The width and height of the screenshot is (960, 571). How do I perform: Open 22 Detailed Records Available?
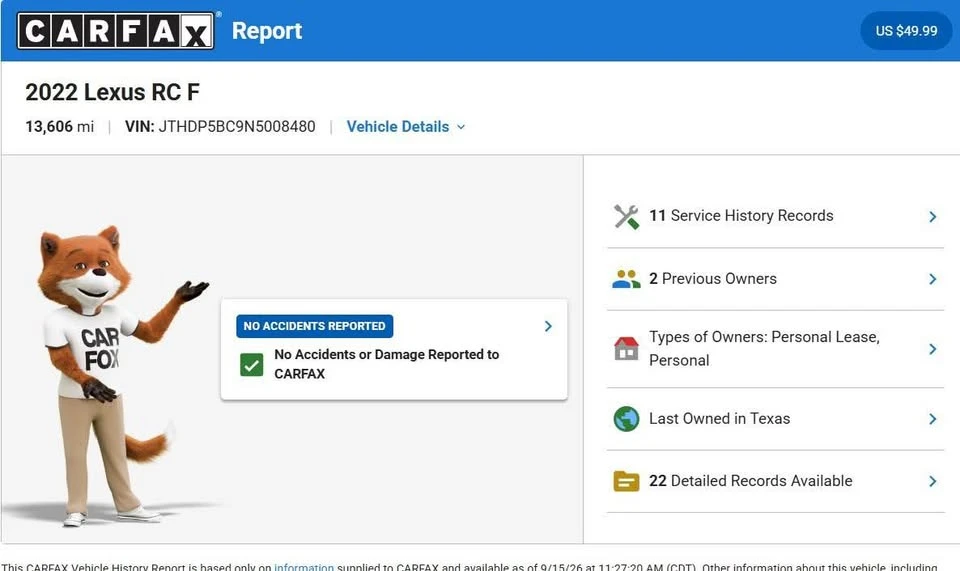click(x=774, y=482)
